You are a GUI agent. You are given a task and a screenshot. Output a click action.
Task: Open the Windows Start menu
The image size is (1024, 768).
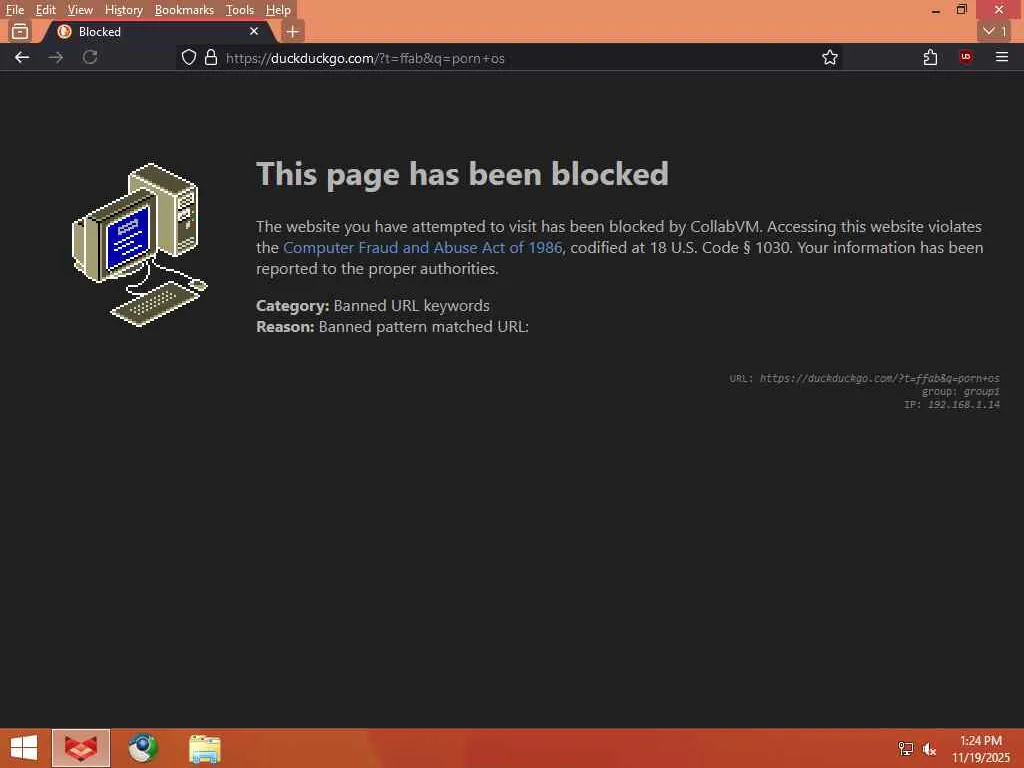(x=24, y=748)
